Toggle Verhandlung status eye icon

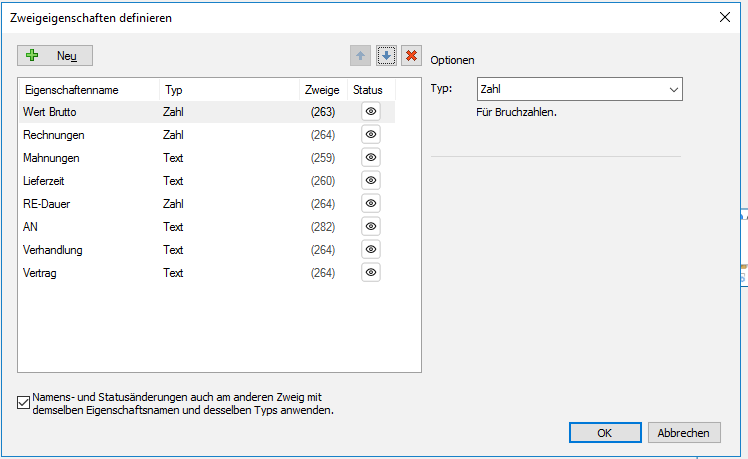(371, 250)
